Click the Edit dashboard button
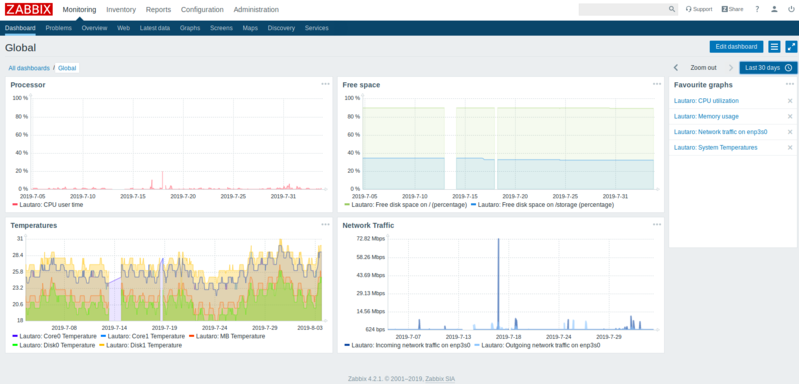The width and height of the screenshot is (799, 384). [736, 47]
